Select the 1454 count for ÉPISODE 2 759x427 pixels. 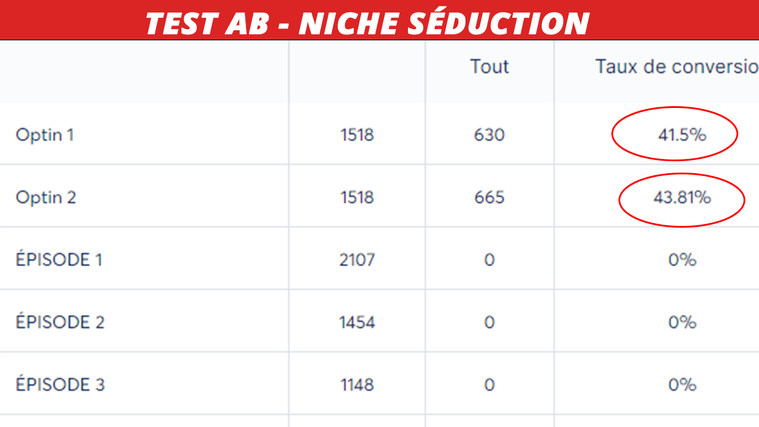[357, 322]
